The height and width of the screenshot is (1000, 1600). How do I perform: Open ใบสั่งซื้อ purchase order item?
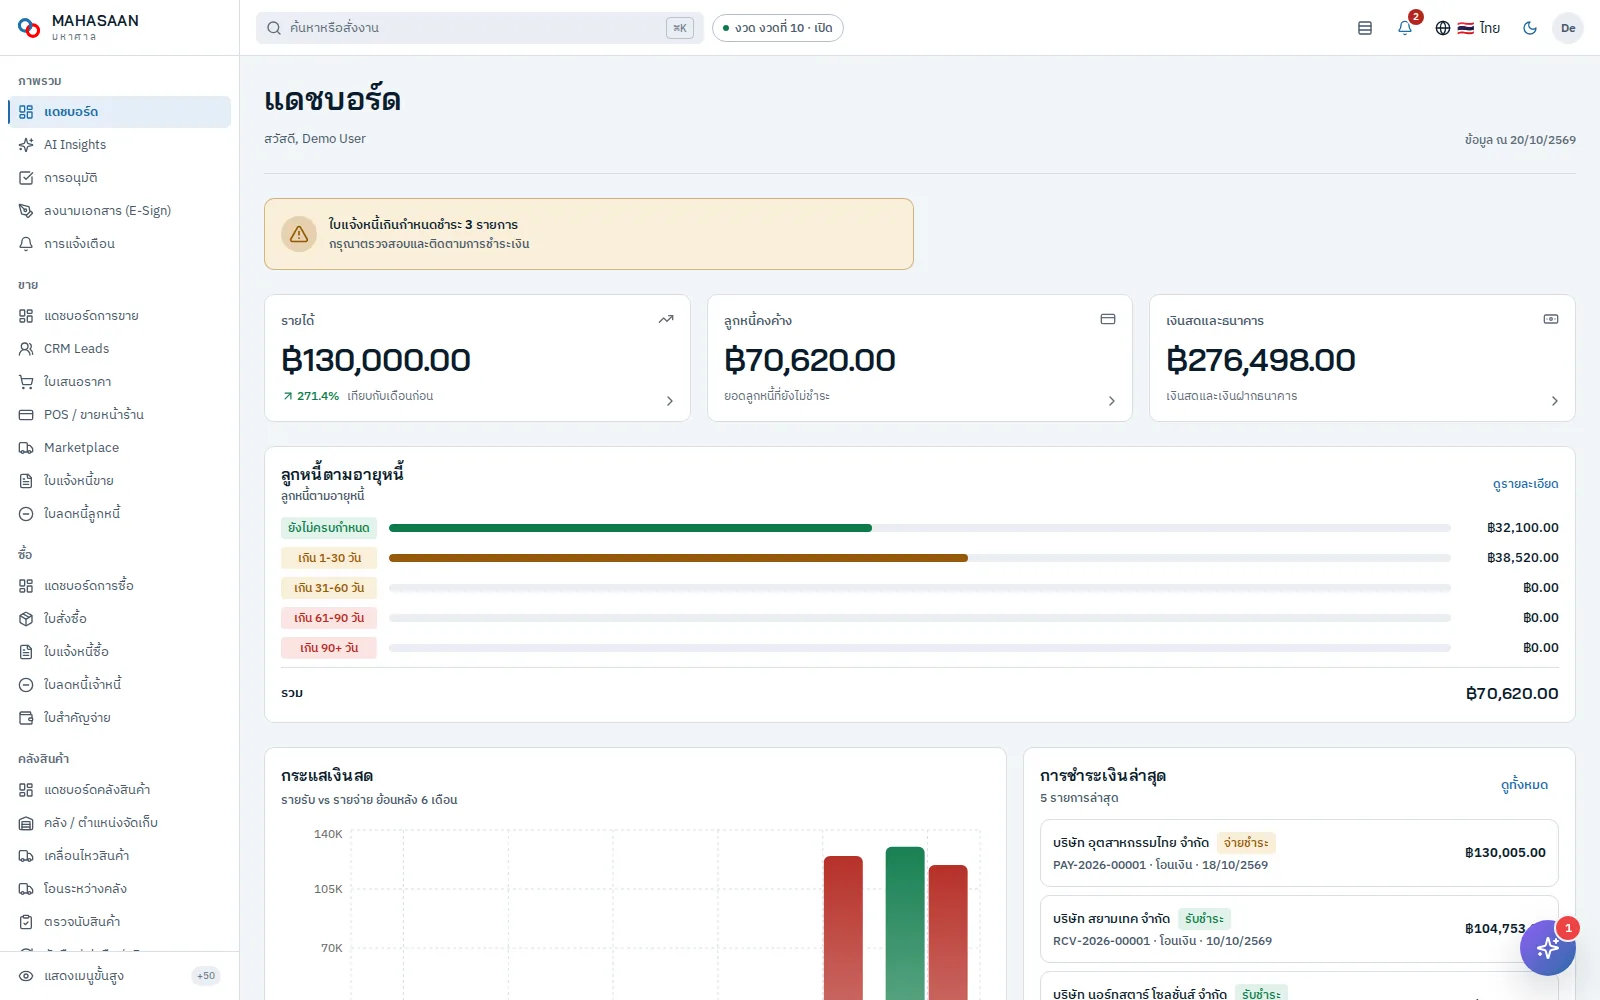coord(119,619)
